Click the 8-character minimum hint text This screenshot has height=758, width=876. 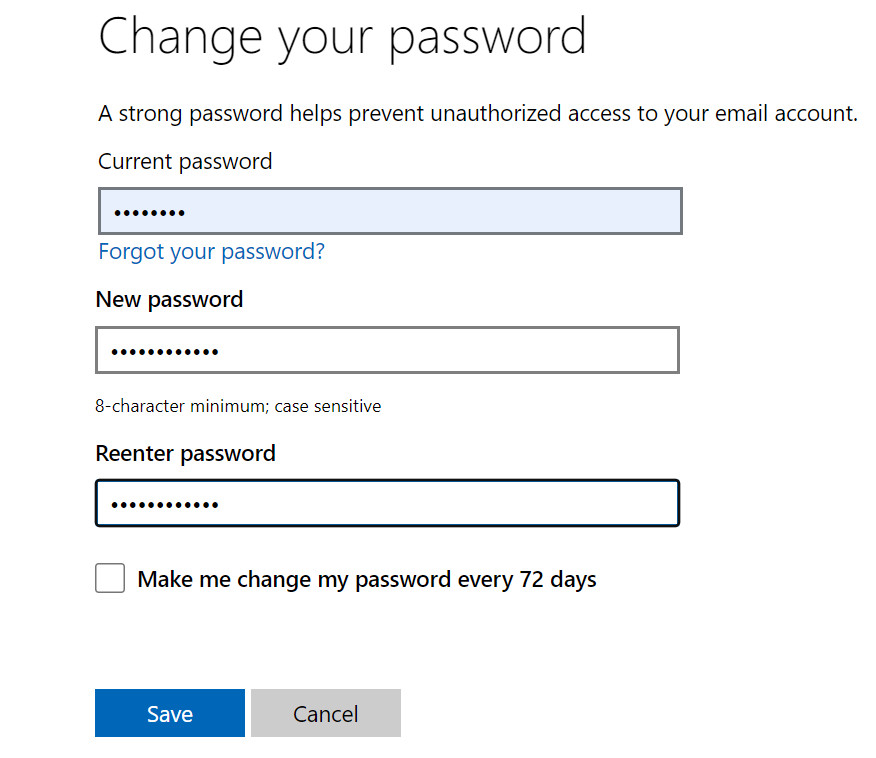tap(238, 406)
